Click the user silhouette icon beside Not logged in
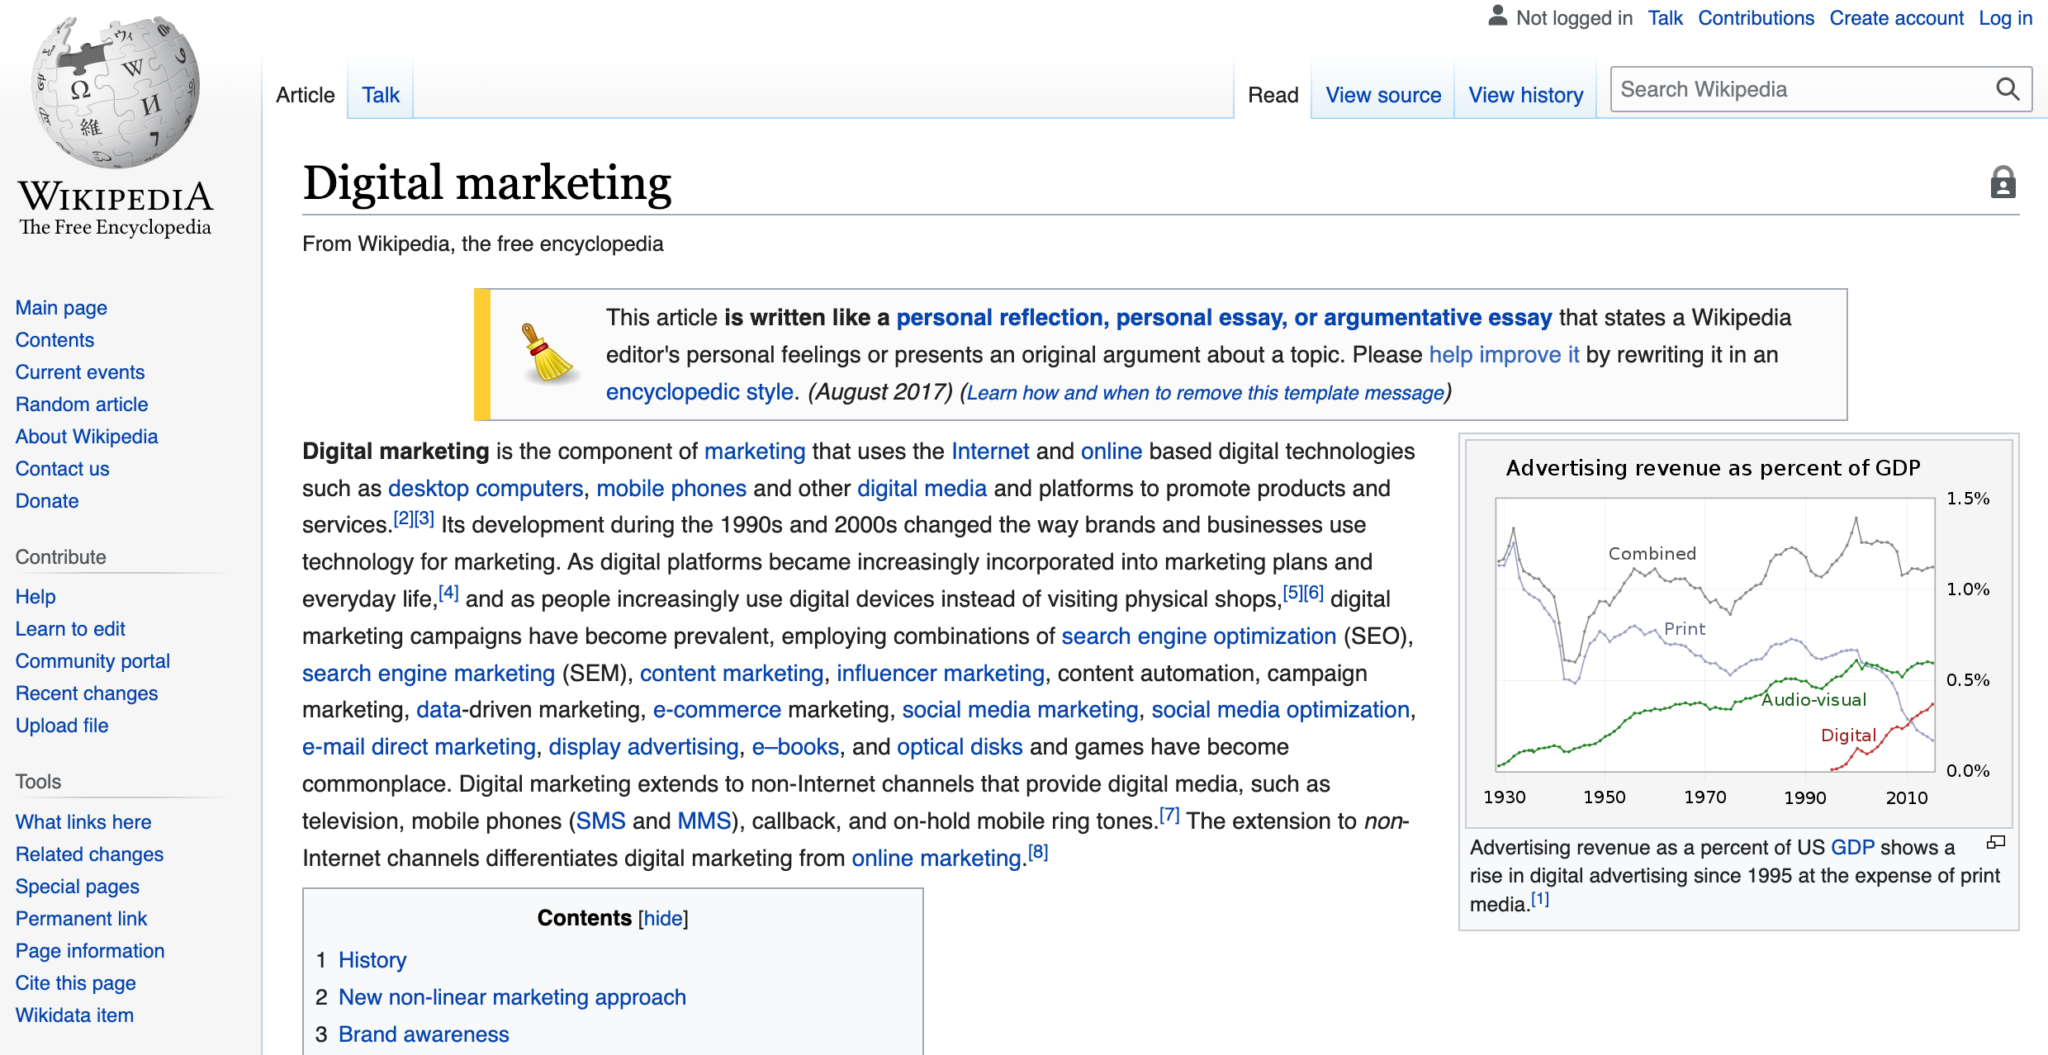This screenshot has width=2048, height=1055. (x=1496, y=16)
